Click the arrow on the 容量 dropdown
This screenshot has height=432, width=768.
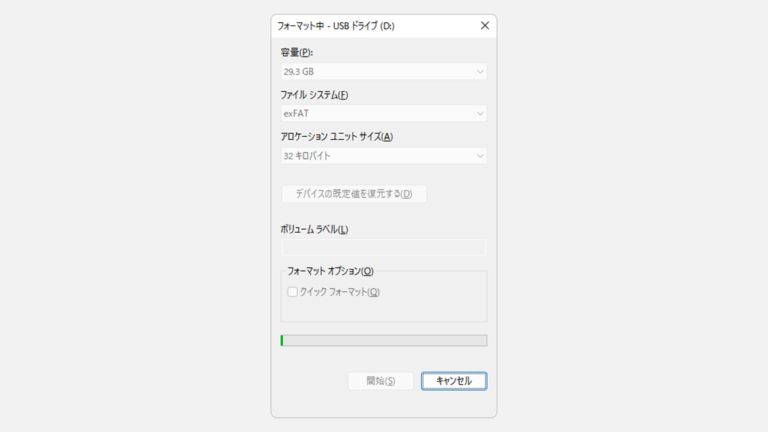point(480,72)
